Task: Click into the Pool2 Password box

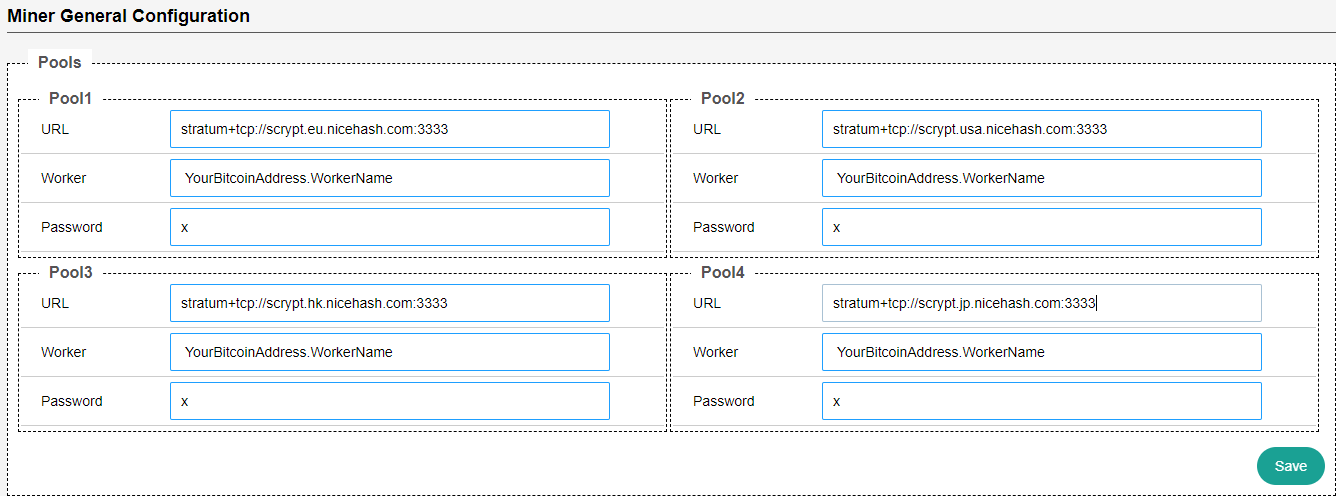Action: [x=1041, y=227]
